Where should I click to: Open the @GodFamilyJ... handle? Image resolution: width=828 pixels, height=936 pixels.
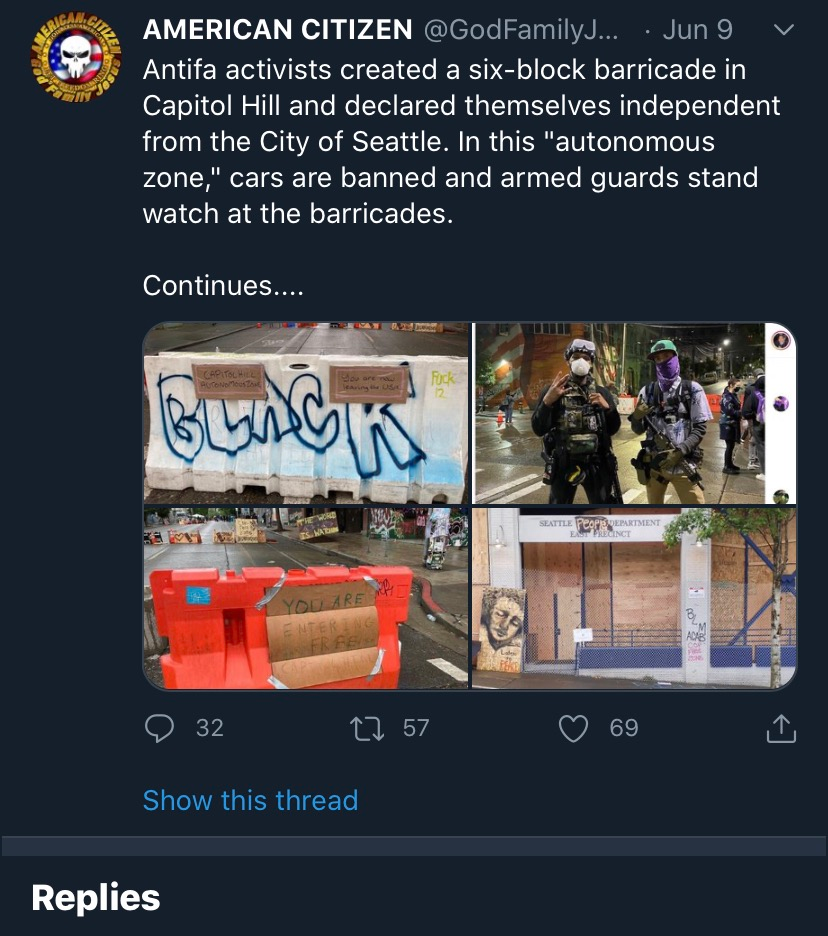click(521, 30)
